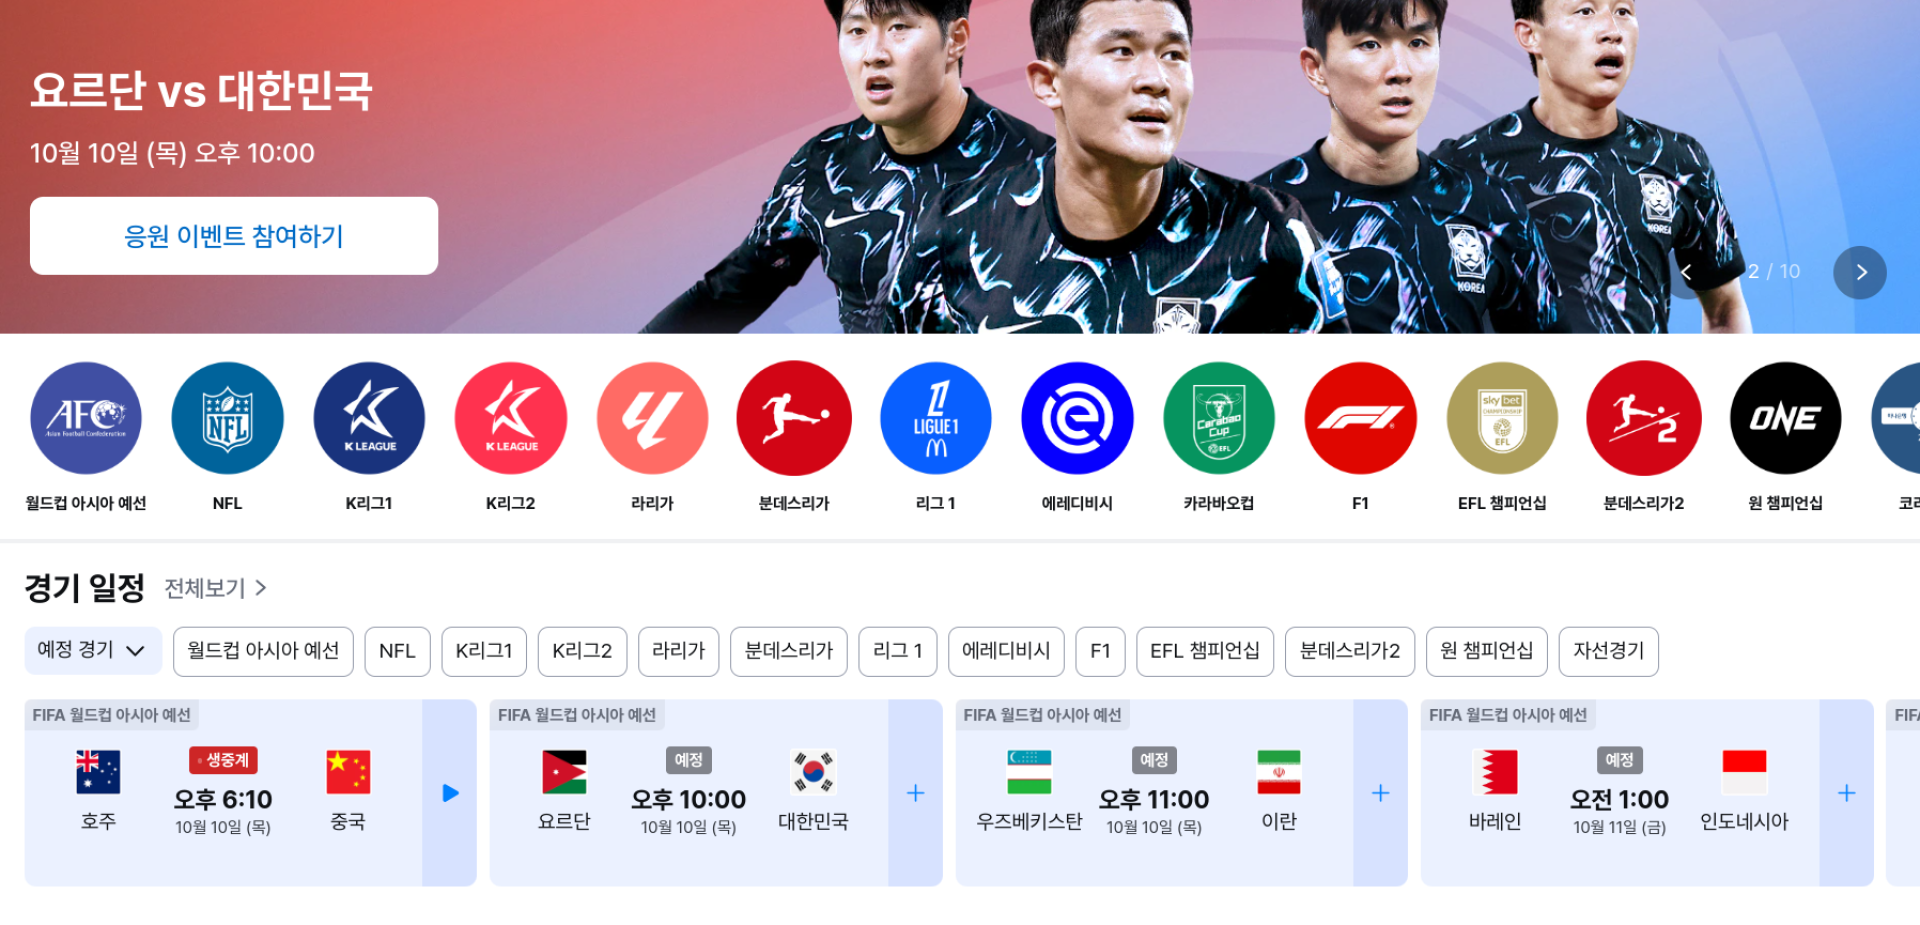The height and width of the screenshot is (925, 1920).
Task: Click the 분데스리가 round logo
Action: (794, 418)
